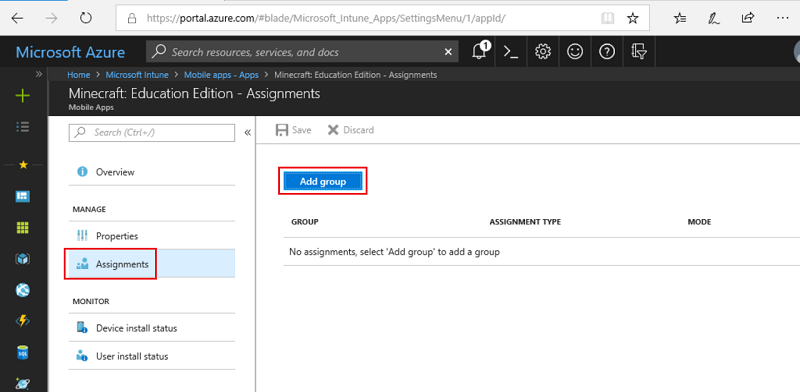Screen dimensions: 800x392
Task: Open Cosmos DB planet icon
Action: coord(23,384)
